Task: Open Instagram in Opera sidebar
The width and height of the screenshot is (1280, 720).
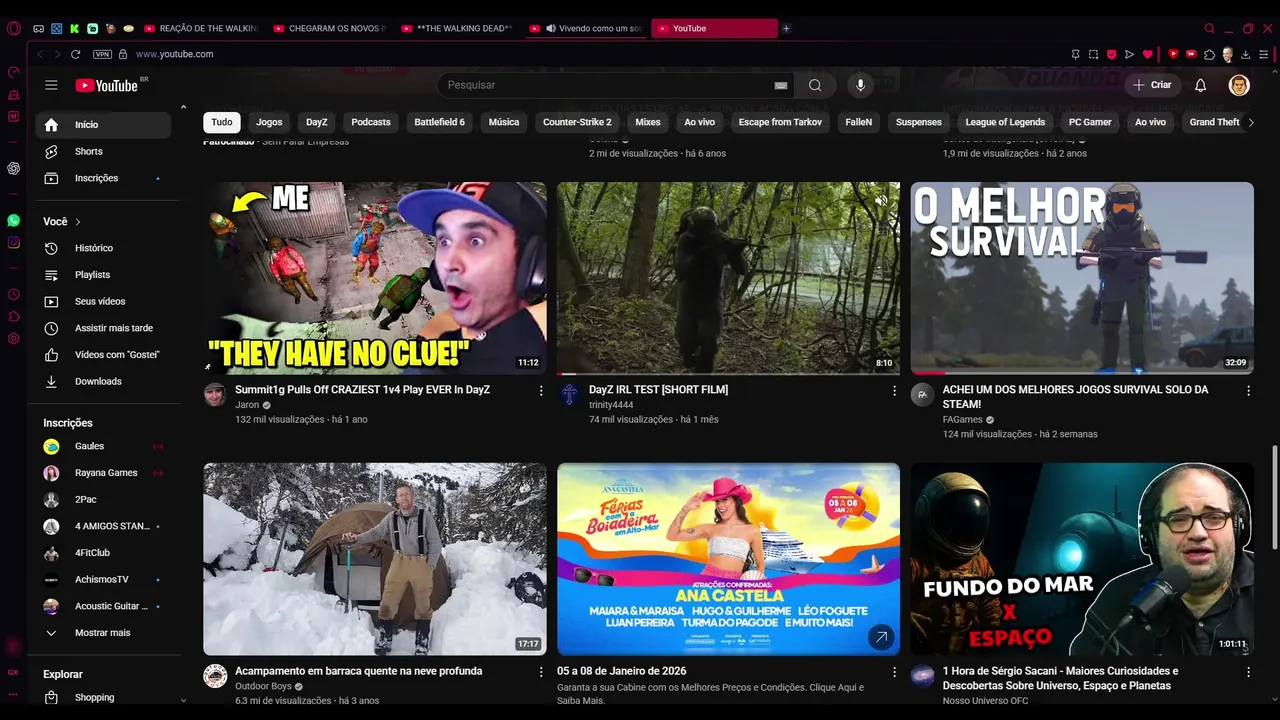Action: [13, 243]
